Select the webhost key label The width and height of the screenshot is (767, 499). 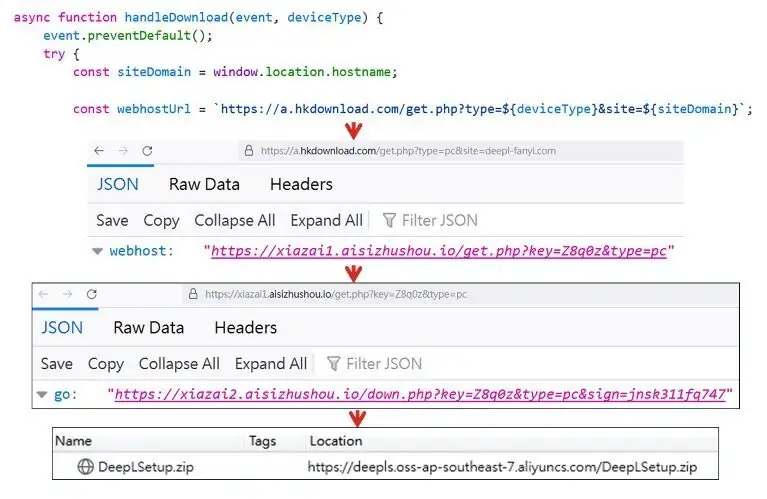[141, 251]
